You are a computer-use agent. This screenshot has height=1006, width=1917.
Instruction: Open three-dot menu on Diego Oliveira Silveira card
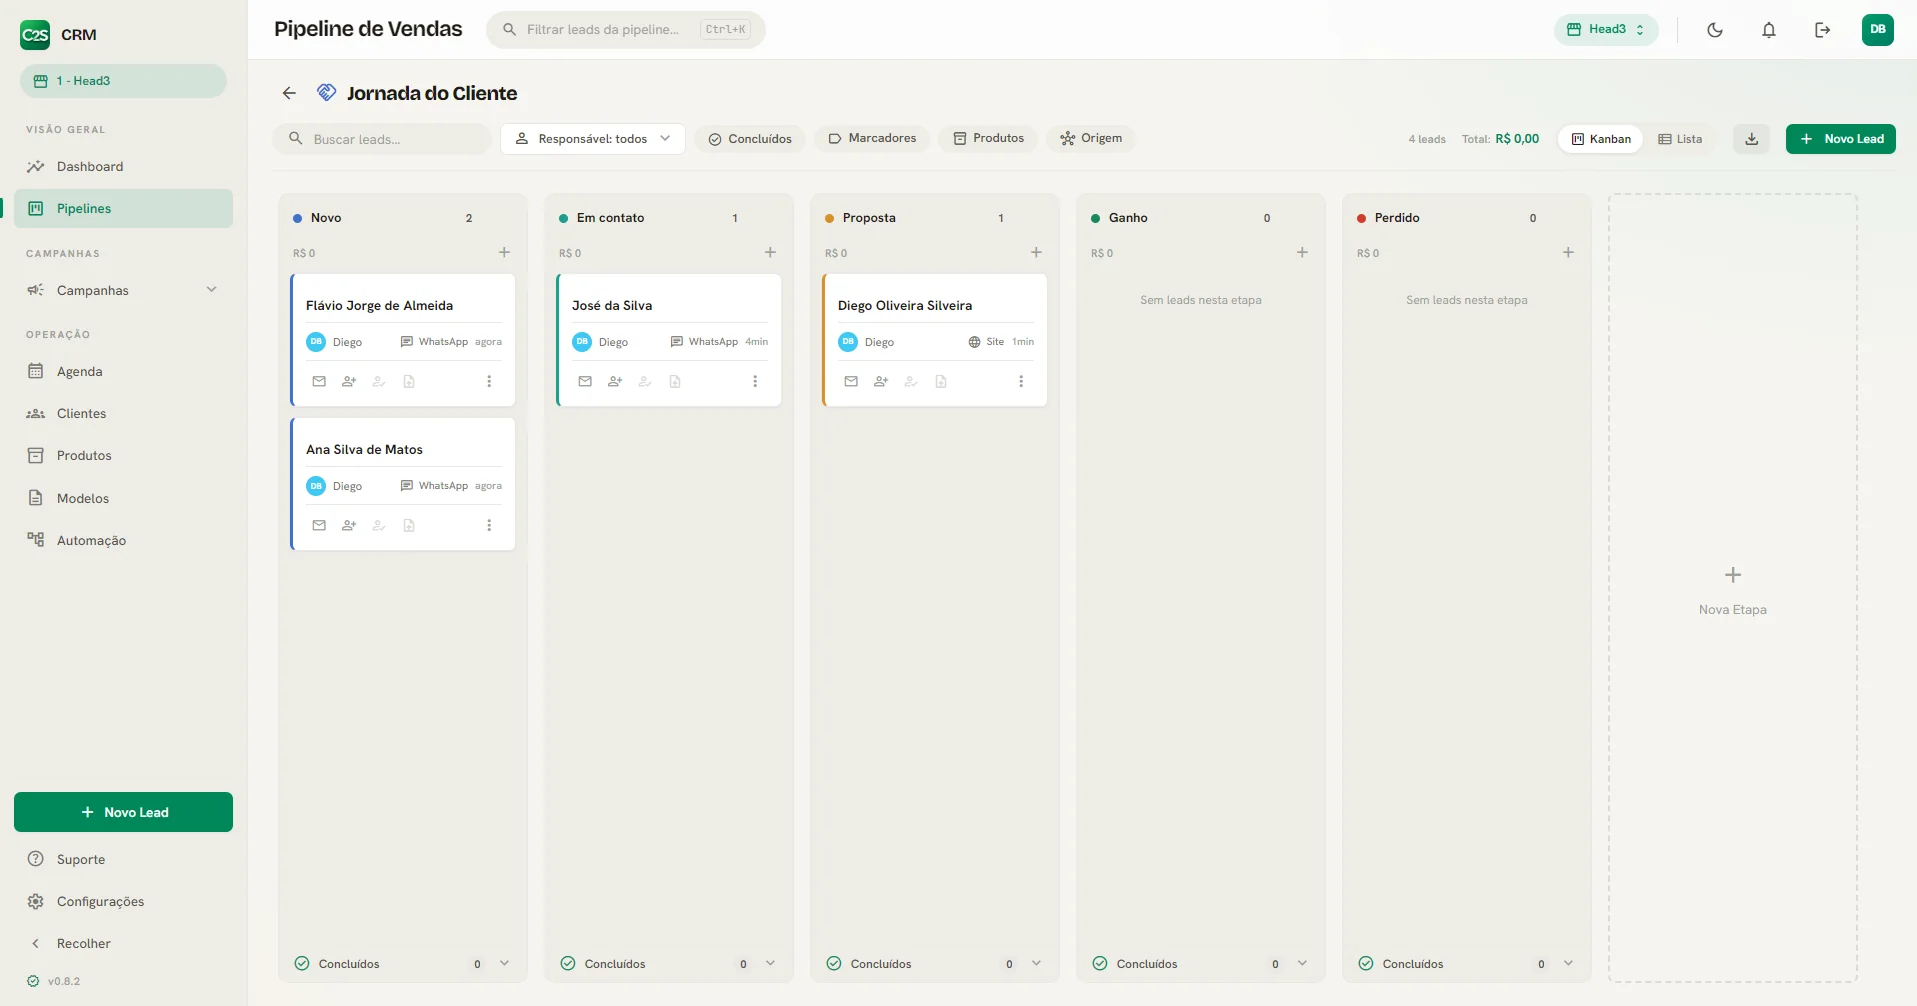[1021, 381]
